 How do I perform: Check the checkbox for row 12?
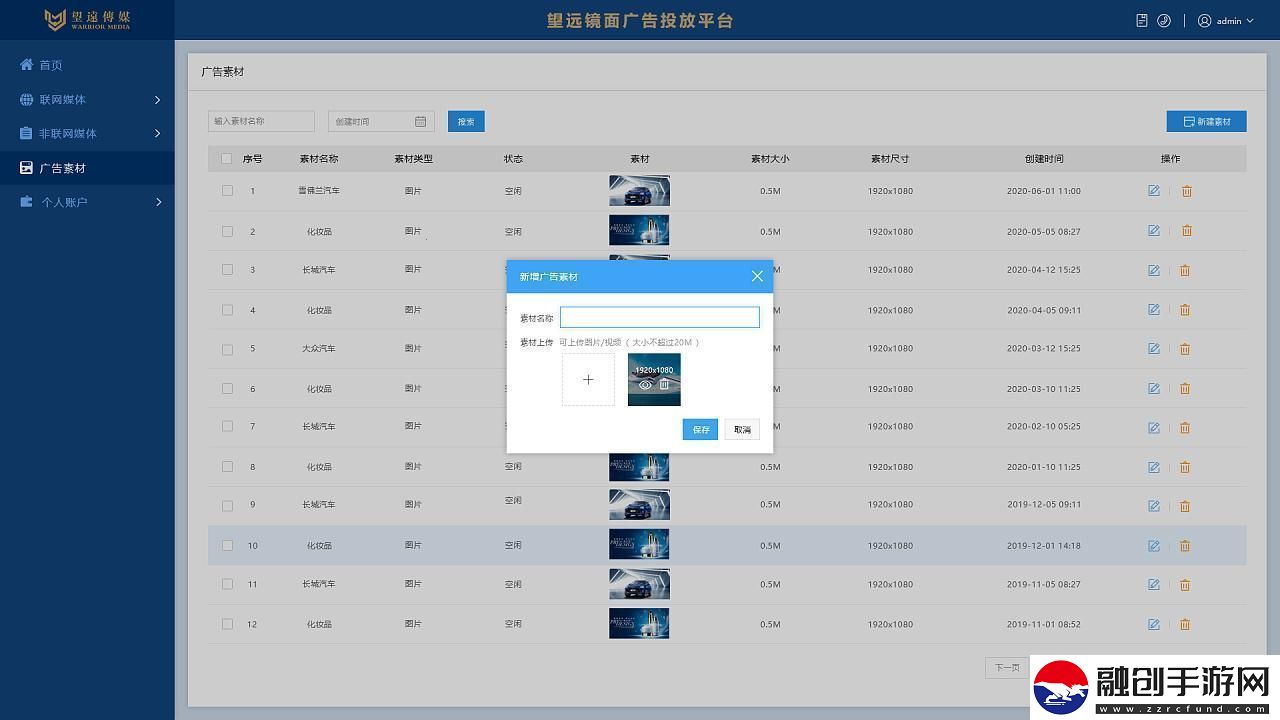tap(227, 625)
